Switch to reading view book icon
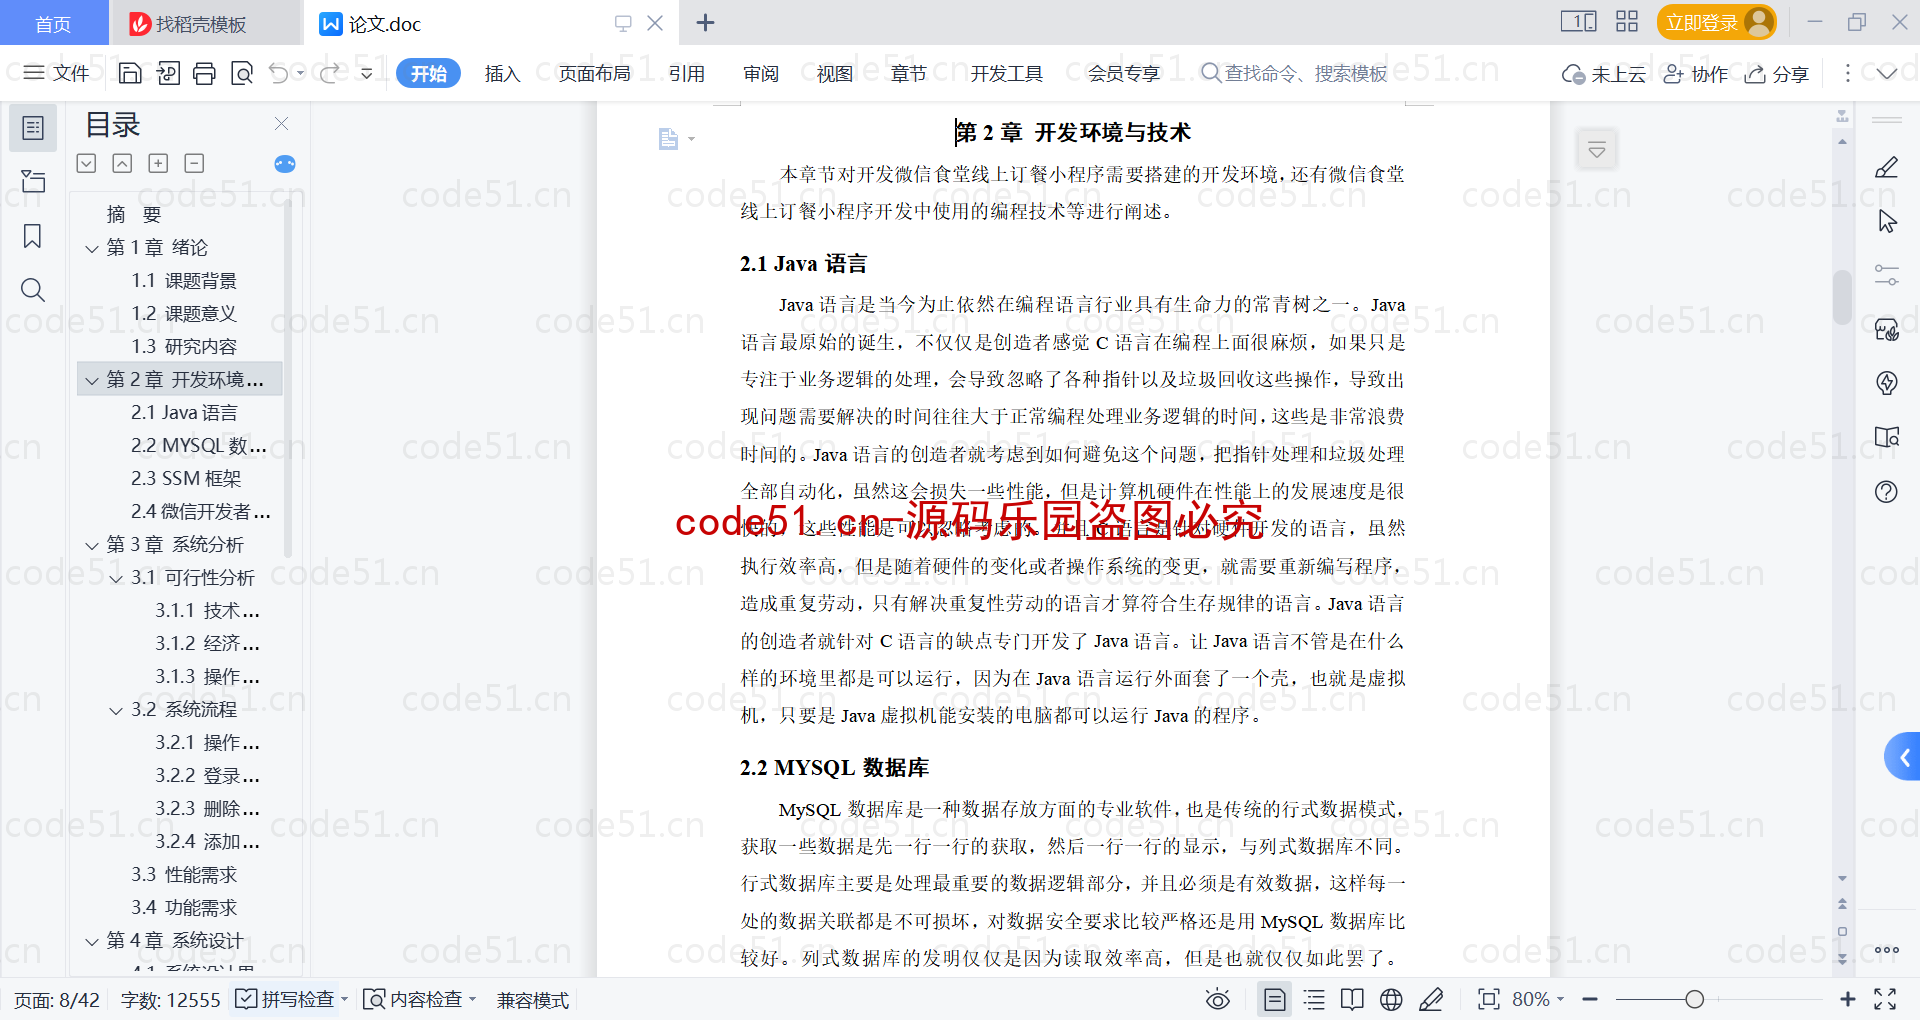Image resolution: width=1920 pixels, height=1020 pixels. tap(1352, 999)
